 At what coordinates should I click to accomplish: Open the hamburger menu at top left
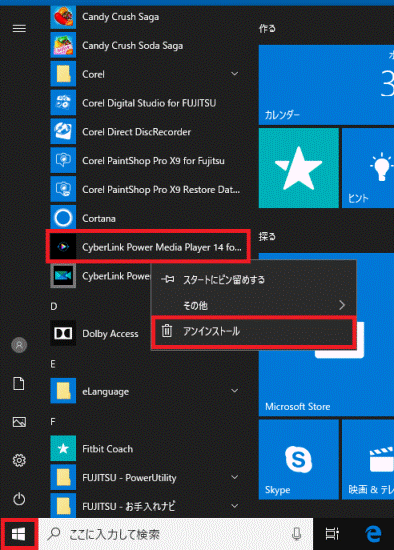[19, 28]
